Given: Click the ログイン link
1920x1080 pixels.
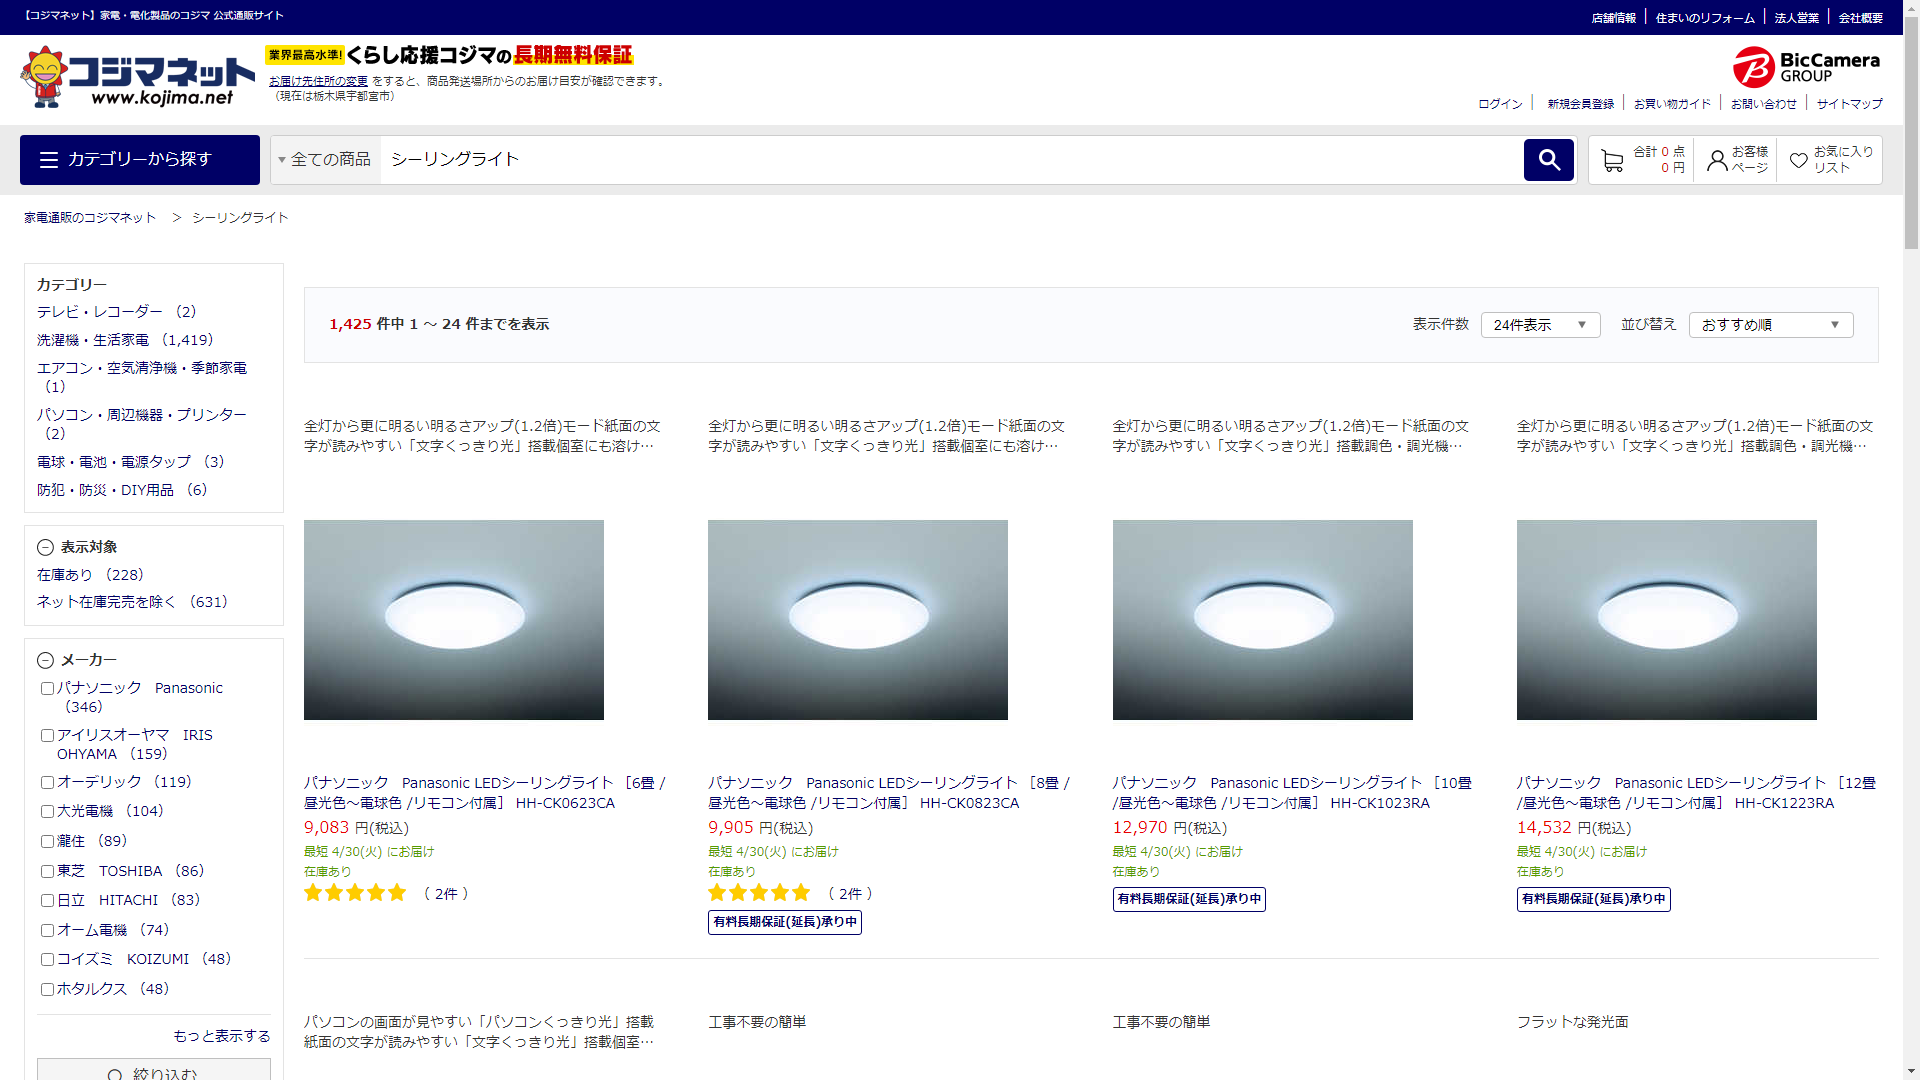Looking at the screenshot, I should 1500,104.
